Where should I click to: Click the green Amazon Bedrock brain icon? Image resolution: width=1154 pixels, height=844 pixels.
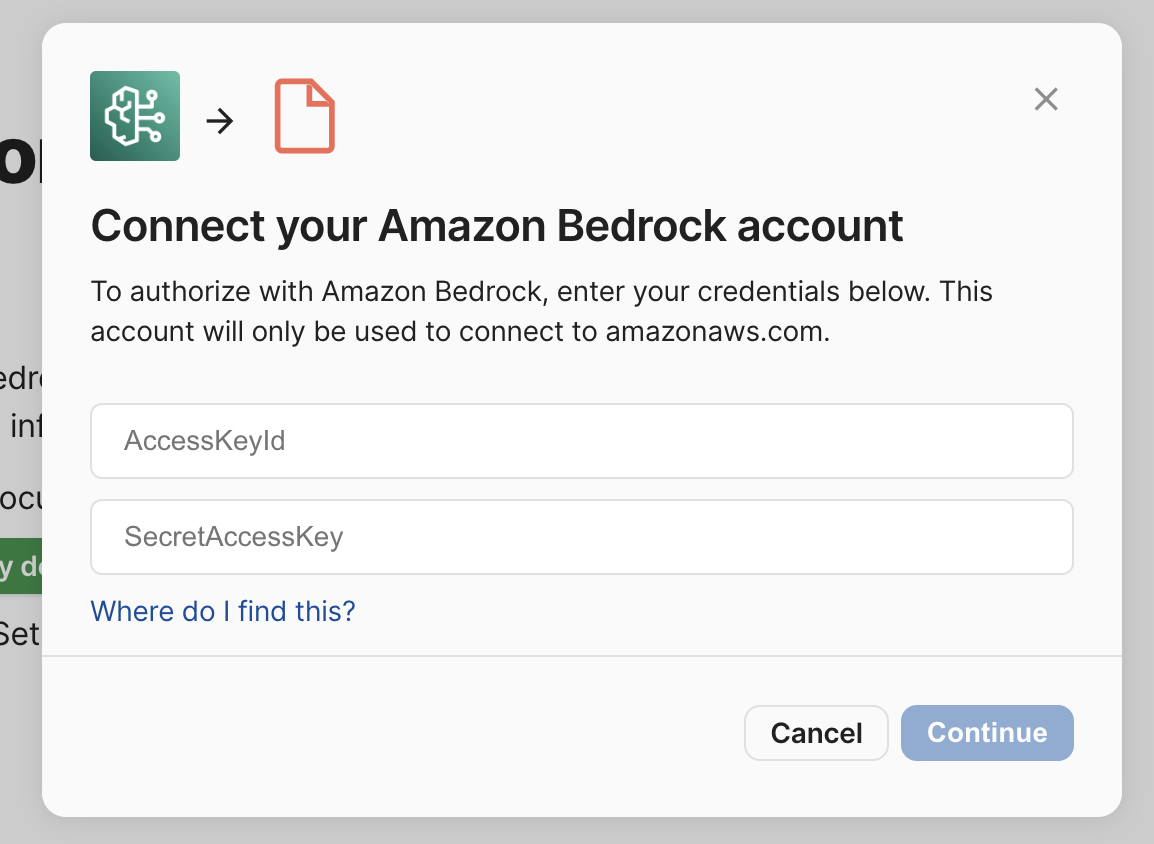click(135, 116)
